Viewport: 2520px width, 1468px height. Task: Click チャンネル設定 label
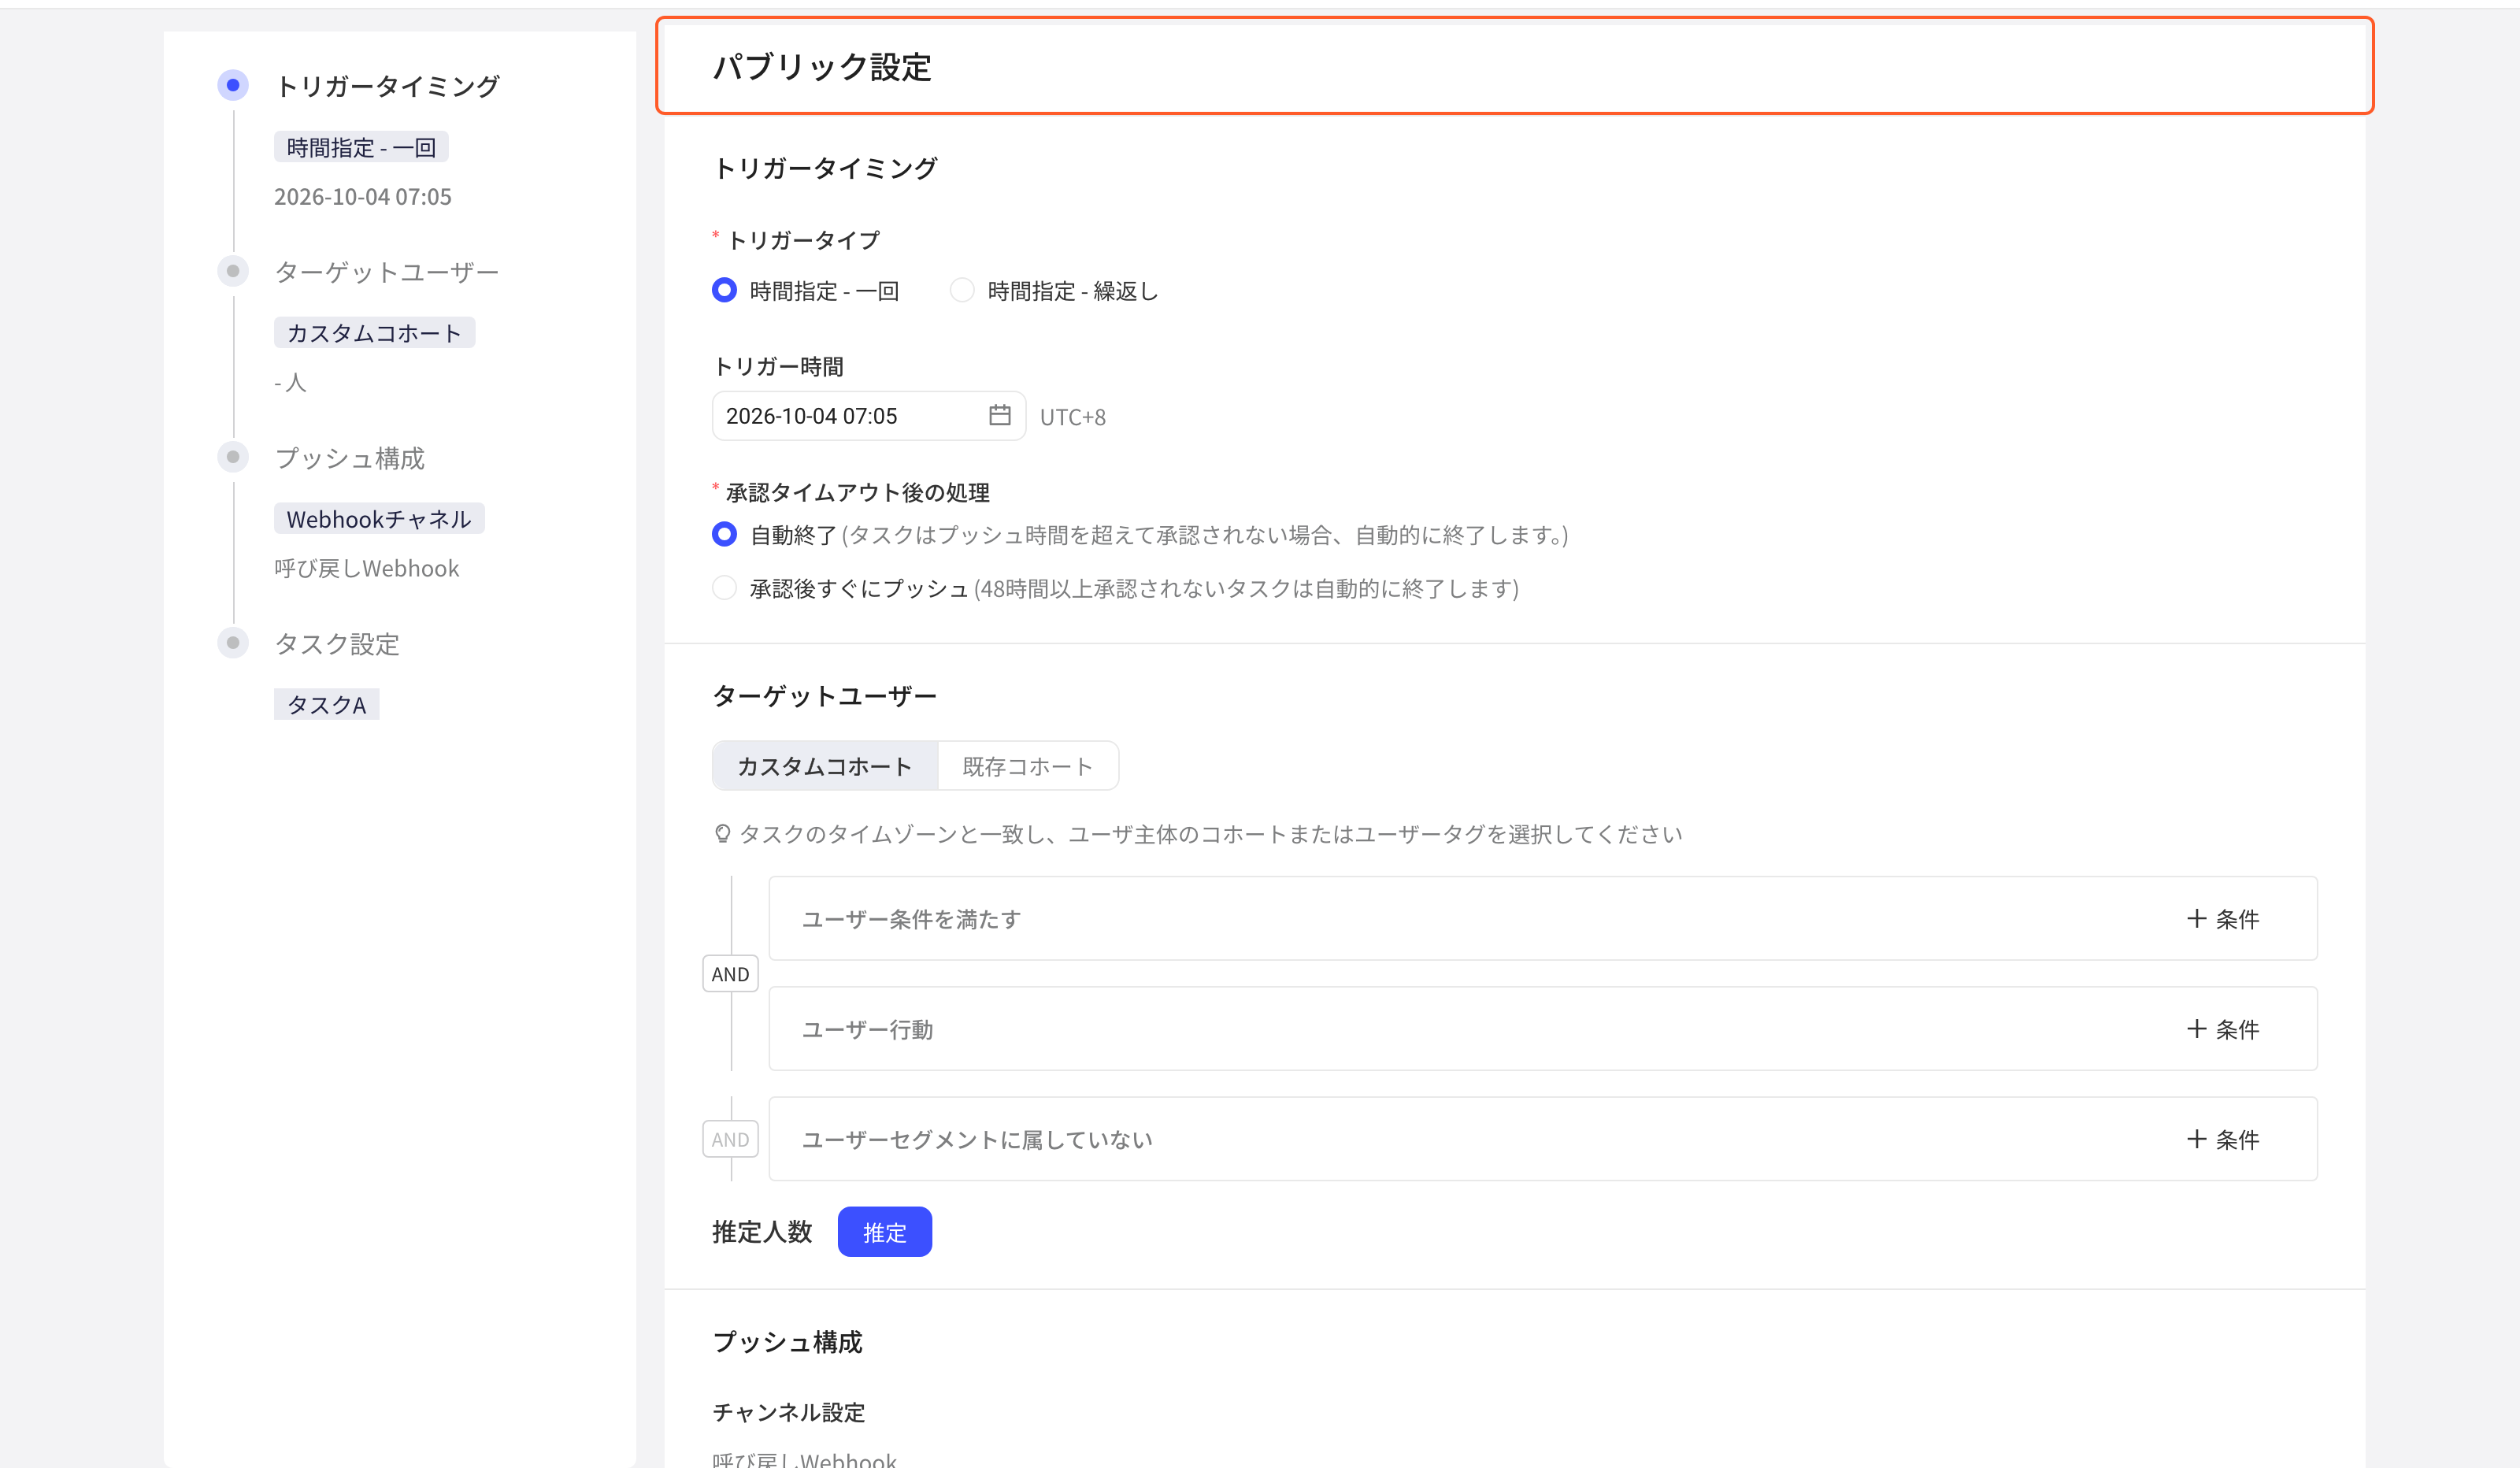coord(789,1412)
